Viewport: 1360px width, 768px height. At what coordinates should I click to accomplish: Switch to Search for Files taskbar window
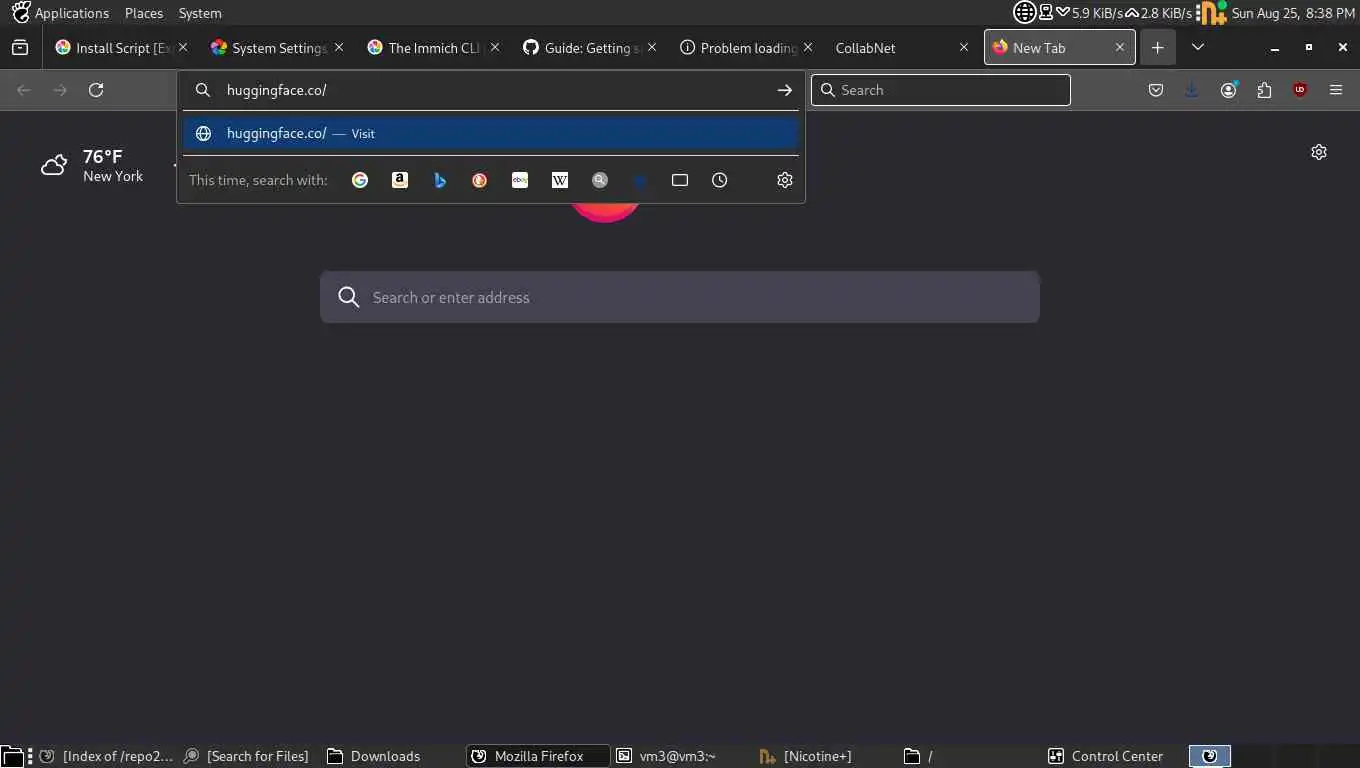click(x=246, y=756)
